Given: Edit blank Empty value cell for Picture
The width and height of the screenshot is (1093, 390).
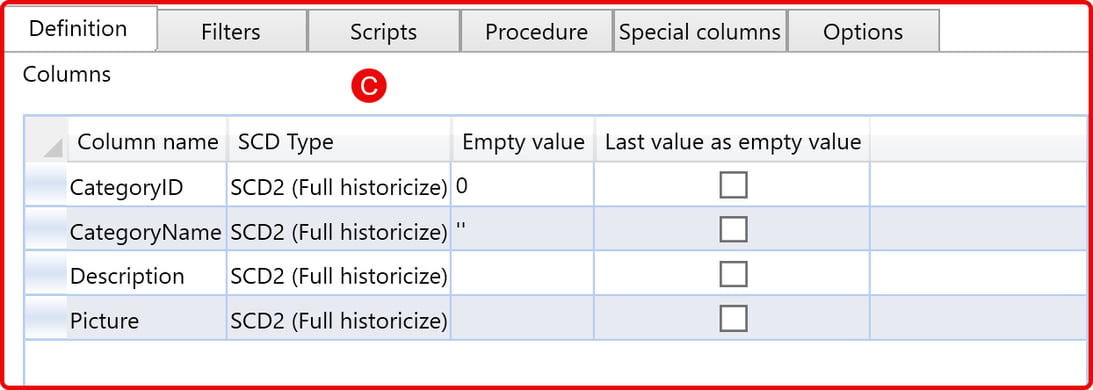Looking at the screenshot, I should [523, 318].
